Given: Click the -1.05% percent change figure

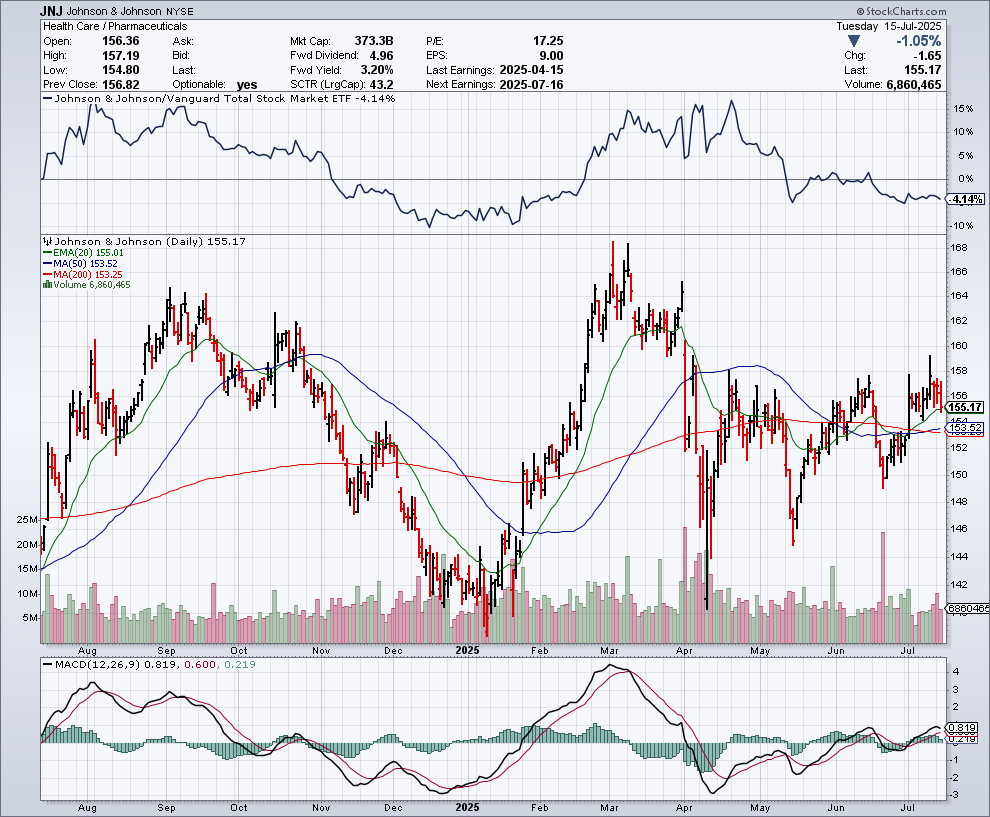Looking at the screenshot, I should (x=919, y=41).
